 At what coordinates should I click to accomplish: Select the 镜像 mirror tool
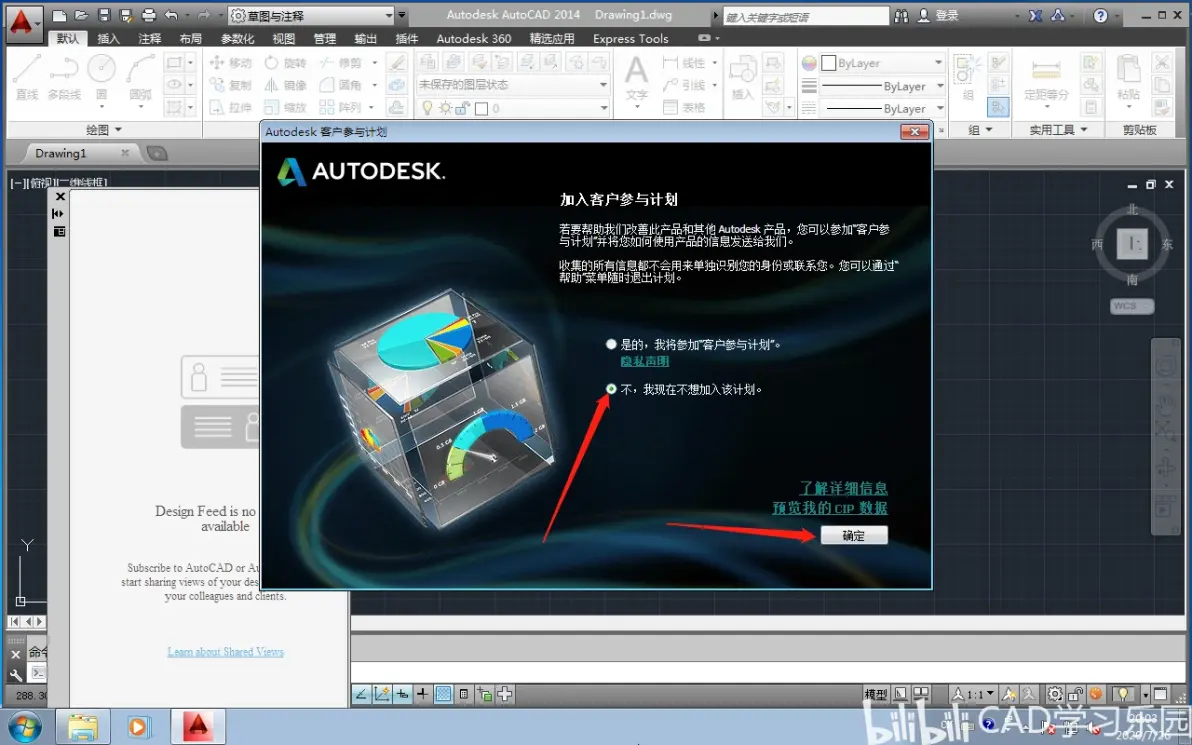click(x=285, y=85)
